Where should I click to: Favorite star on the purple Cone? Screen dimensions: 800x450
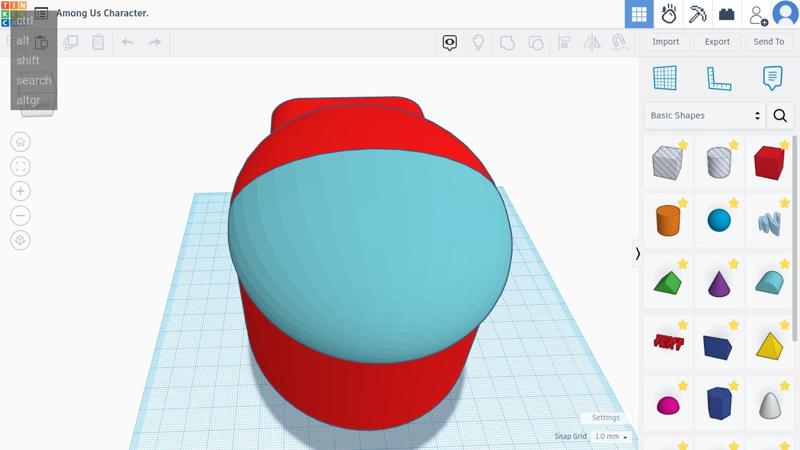[x=734, y=264]
